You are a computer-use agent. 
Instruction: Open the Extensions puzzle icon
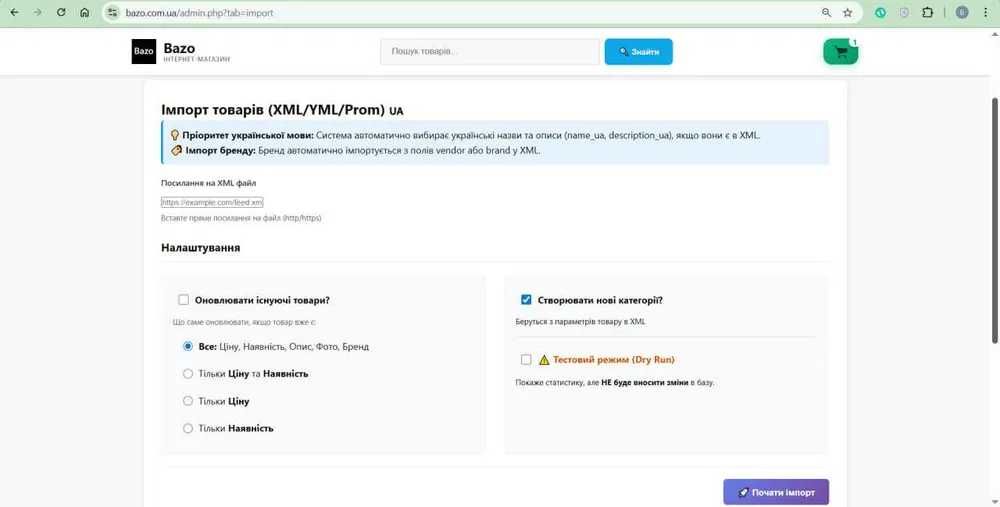click(x=927, y=12)
